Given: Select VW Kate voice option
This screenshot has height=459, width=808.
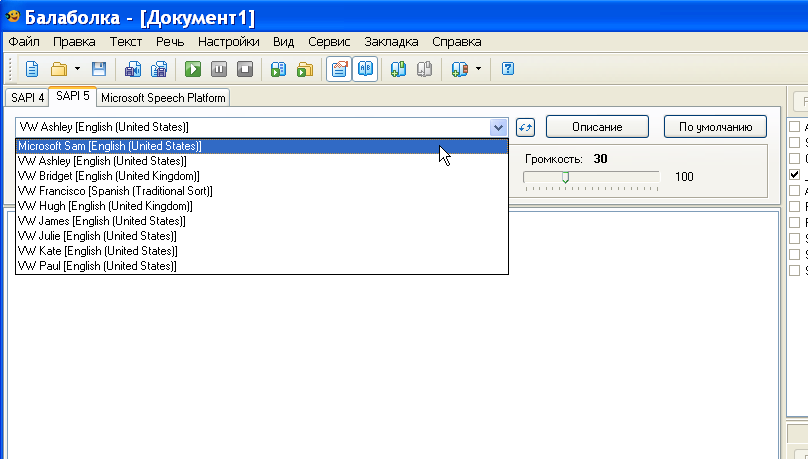Looking at the screenshot, I should tap(262, 251).
